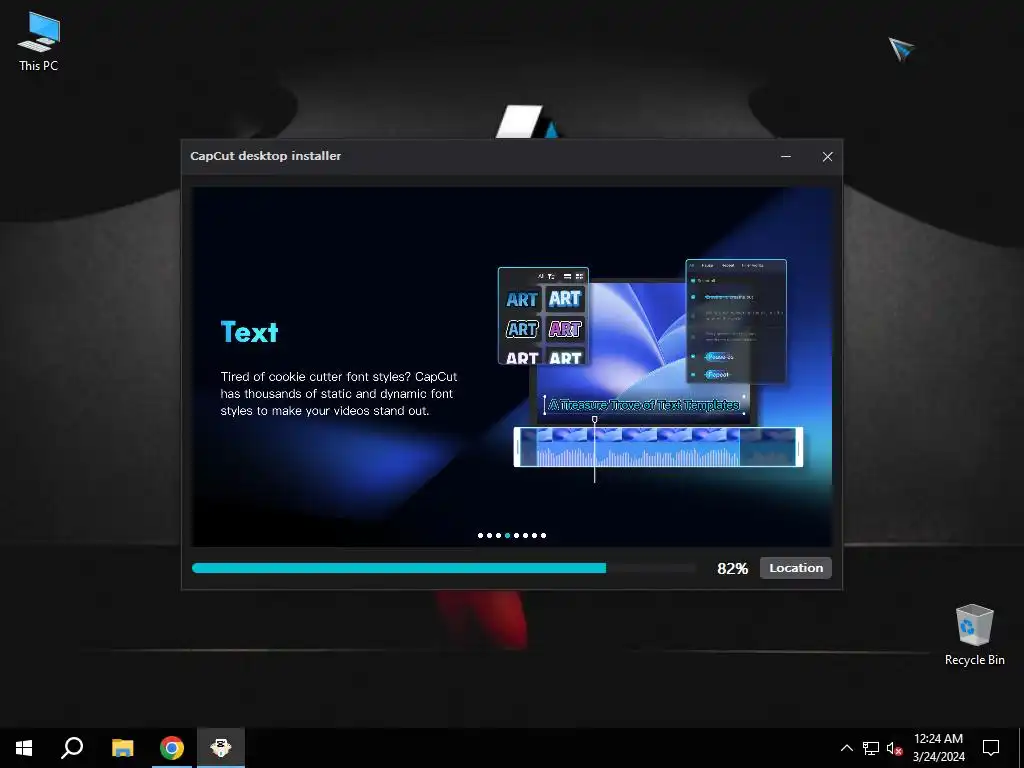This screenshot has height=768, width=1024.
Task: Click the CapCut desktop installer title text
Action: point(265,156)
